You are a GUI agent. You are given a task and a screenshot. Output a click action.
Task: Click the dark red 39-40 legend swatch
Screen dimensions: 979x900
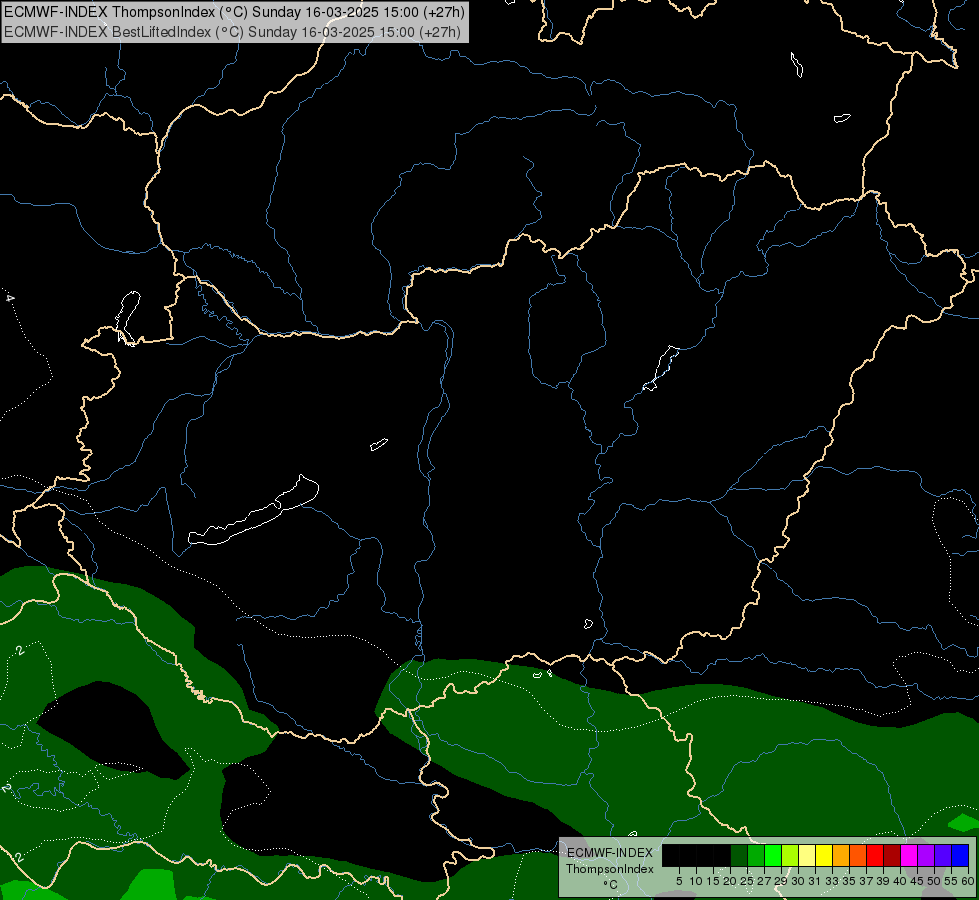[x=892, y=855]
